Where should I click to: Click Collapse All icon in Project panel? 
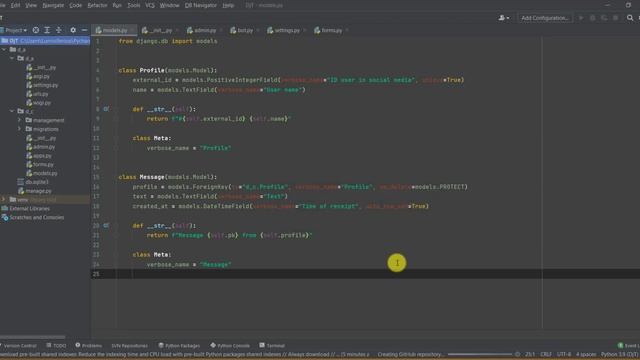tap(59, 30)
